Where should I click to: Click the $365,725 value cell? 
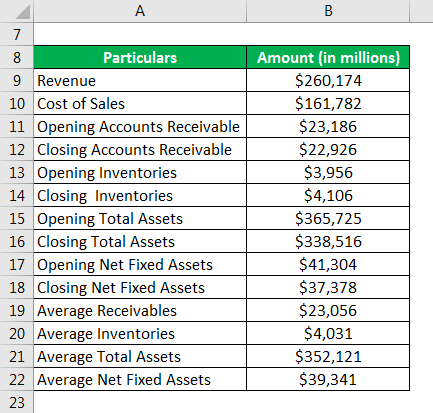pyautogui.click(x=328, y=218)
